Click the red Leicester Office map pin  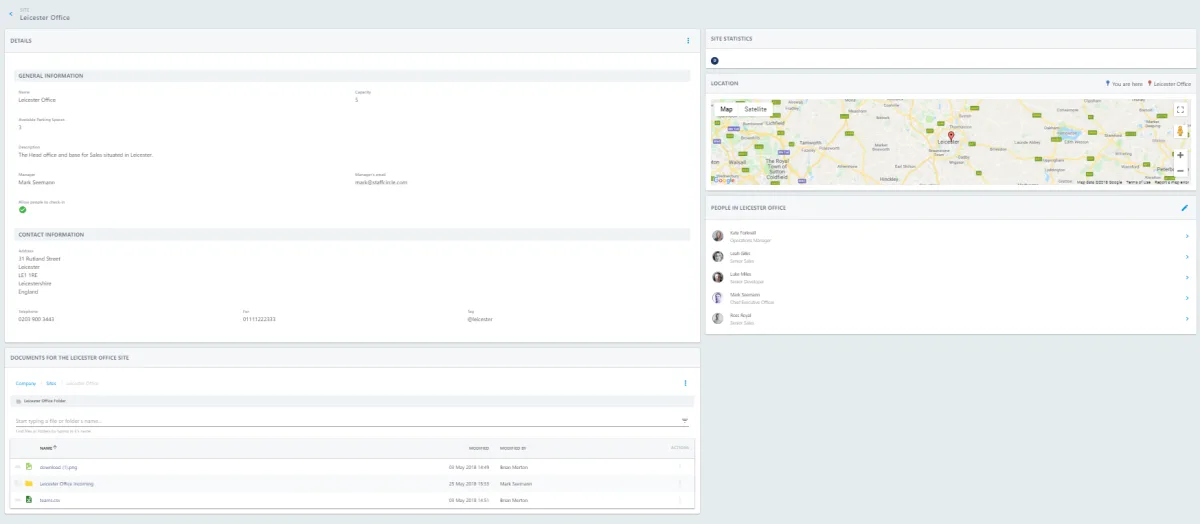coord(951,136)
